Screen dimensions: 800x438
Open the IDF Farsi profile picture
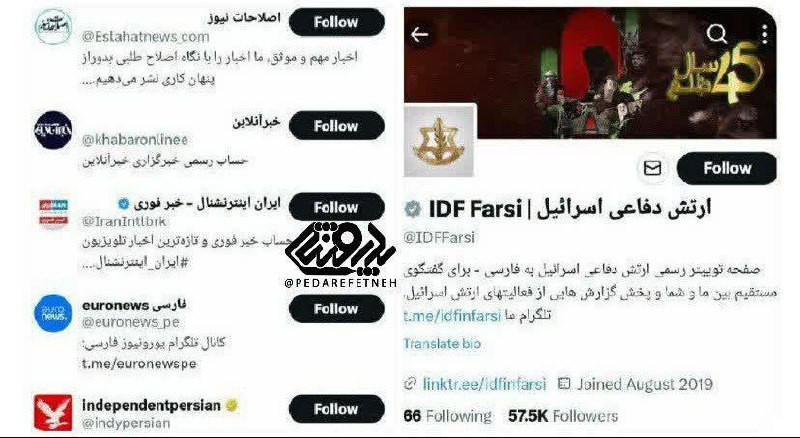tap(439, 141)
